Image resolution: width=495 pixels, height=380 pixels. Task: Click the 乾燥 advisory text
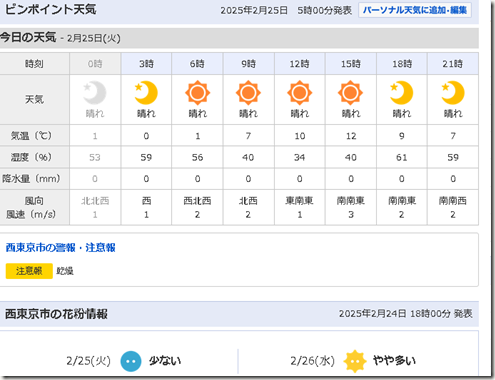[x=65, y=271]
